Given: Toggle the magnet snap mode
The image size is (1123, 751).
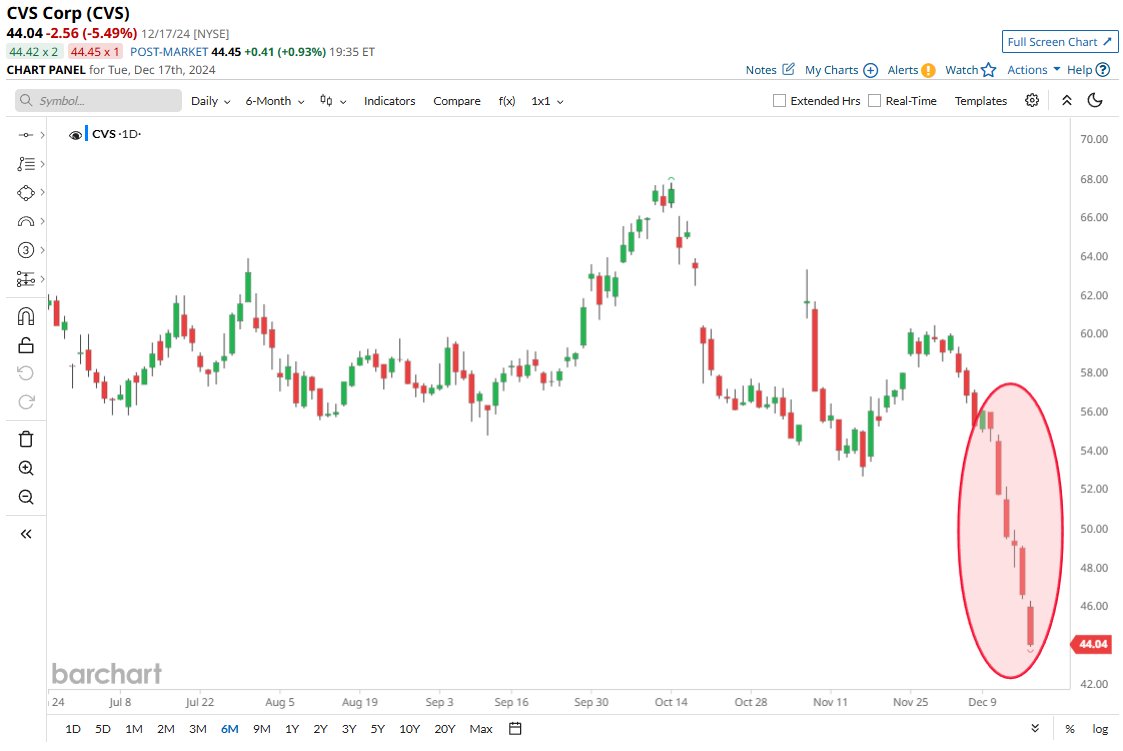Looking at the screenshot, I should (x=26, y=316).
